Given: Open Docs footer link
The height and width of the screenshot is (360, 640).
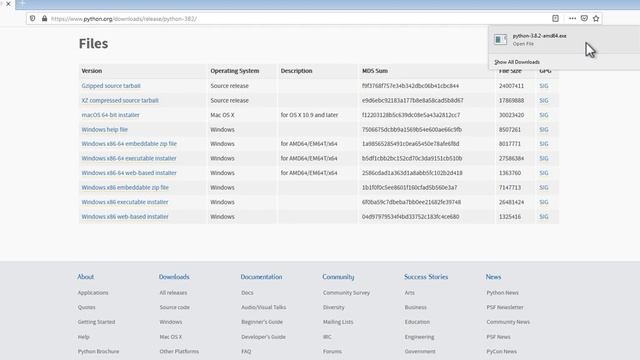Looking at the screenshot, I should [247, 293].
